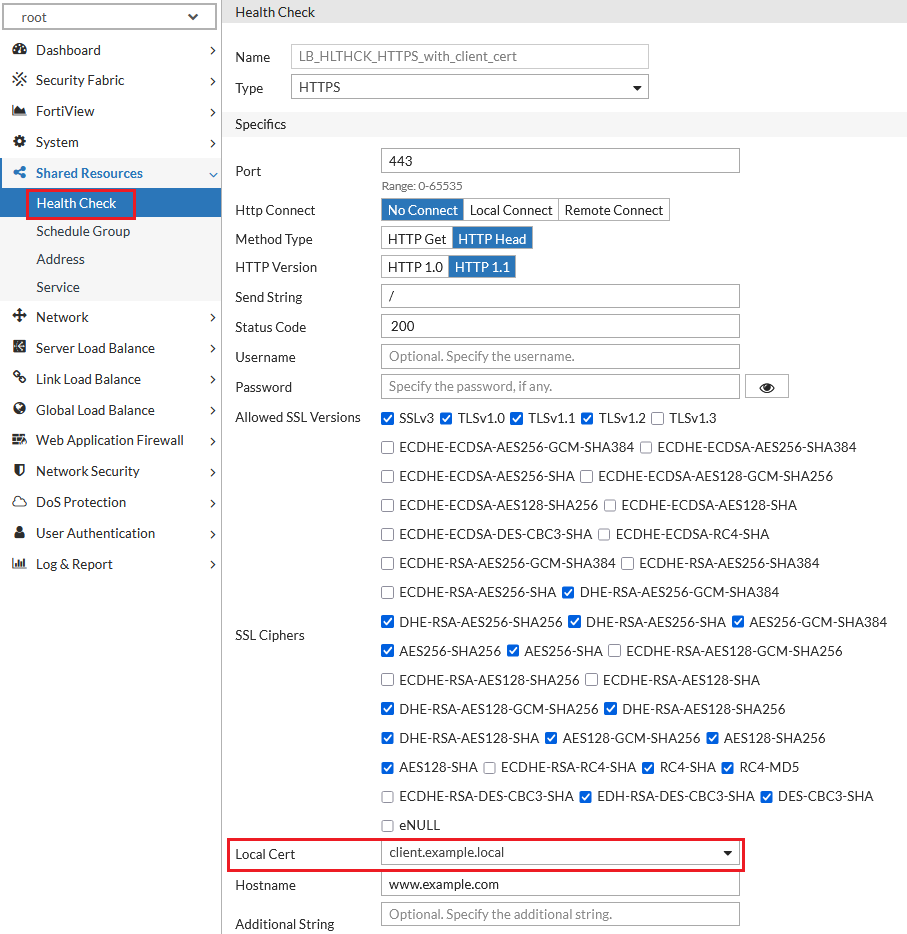Image resolution: width=907 pixels, height=934 pixels.
Task: Open the Type HTTPS dropdown
Action: tap(469, 87)
